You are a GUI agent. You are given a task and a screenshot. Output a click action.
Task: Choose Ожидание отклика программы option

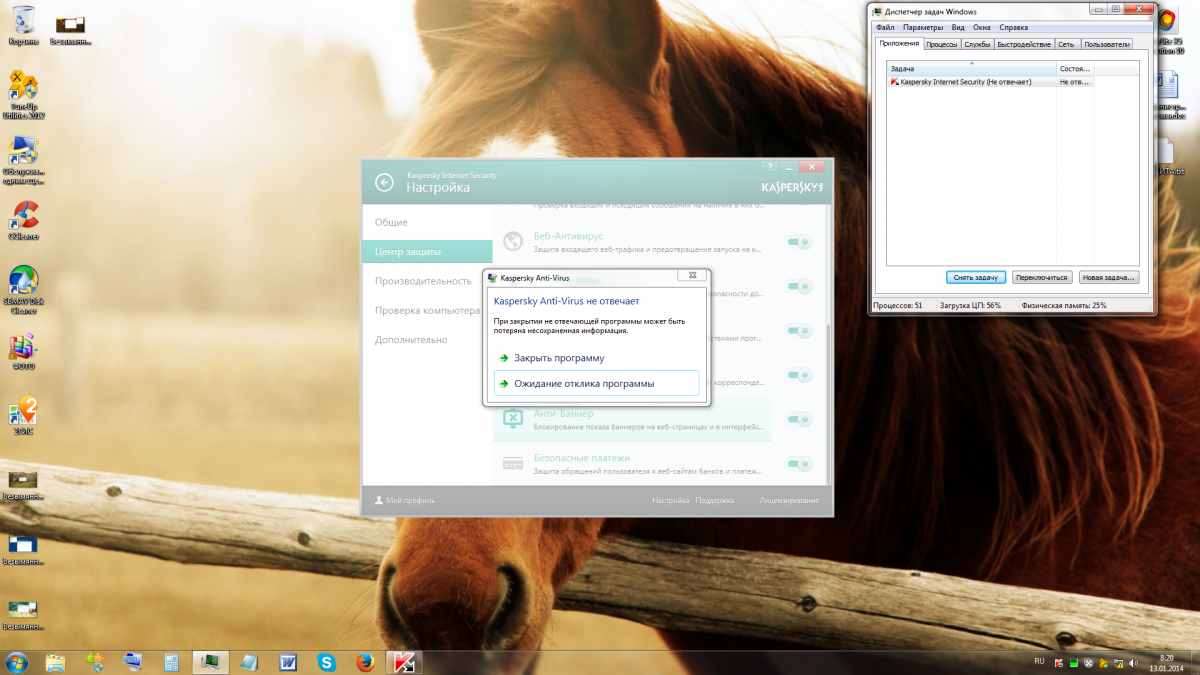(x=597, y=383)
